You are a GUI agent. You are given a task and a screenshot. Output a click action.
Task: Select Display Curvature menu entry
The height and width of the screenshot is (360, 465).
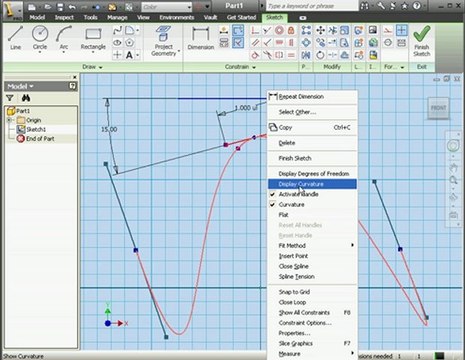pyautogui.click(x=312, y=184)
